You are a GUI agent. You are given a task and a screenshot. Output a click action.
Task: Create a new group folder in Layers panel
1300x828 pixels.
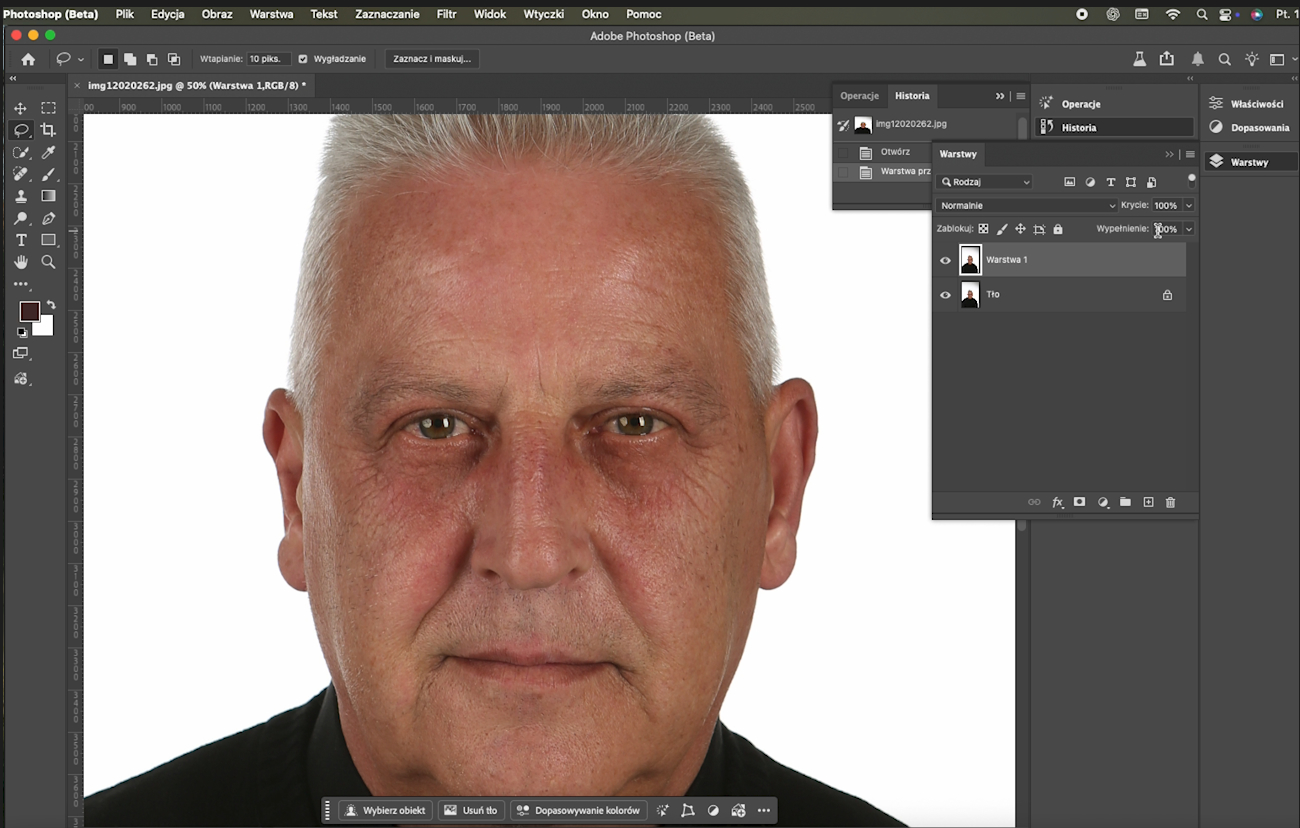1125,502
